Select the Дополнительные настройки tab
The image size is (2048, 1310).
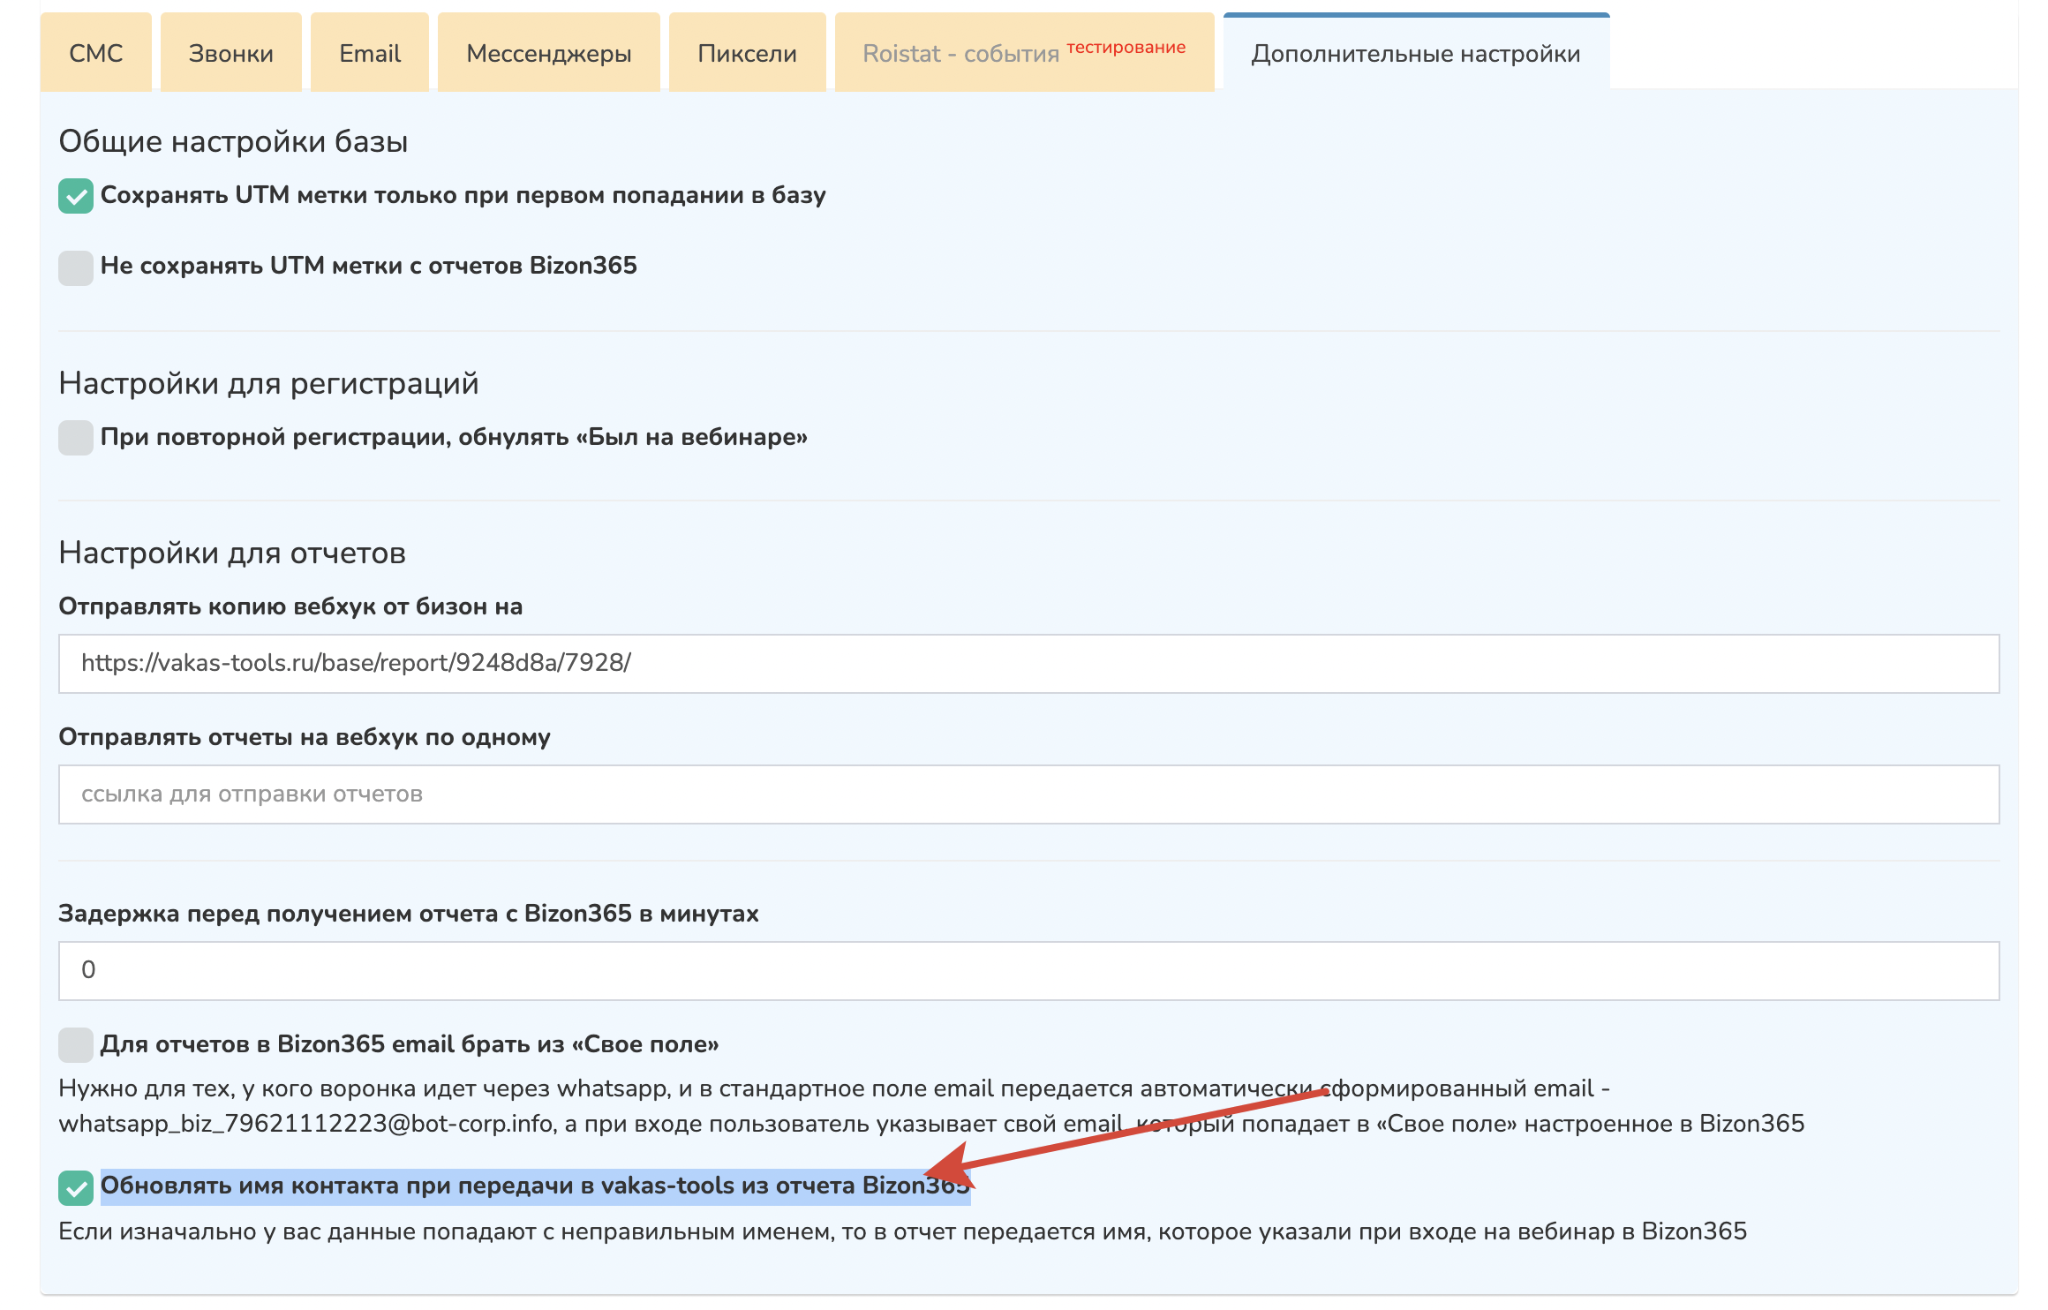[1415, 53]
